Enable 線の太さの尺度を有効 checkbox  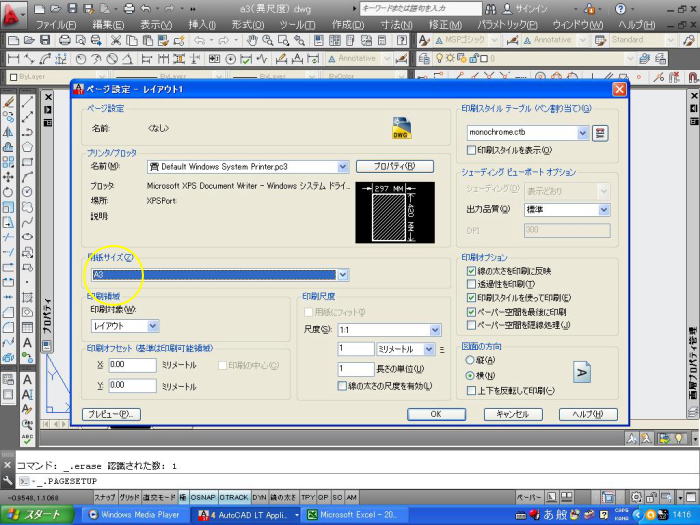pos(342,386)
